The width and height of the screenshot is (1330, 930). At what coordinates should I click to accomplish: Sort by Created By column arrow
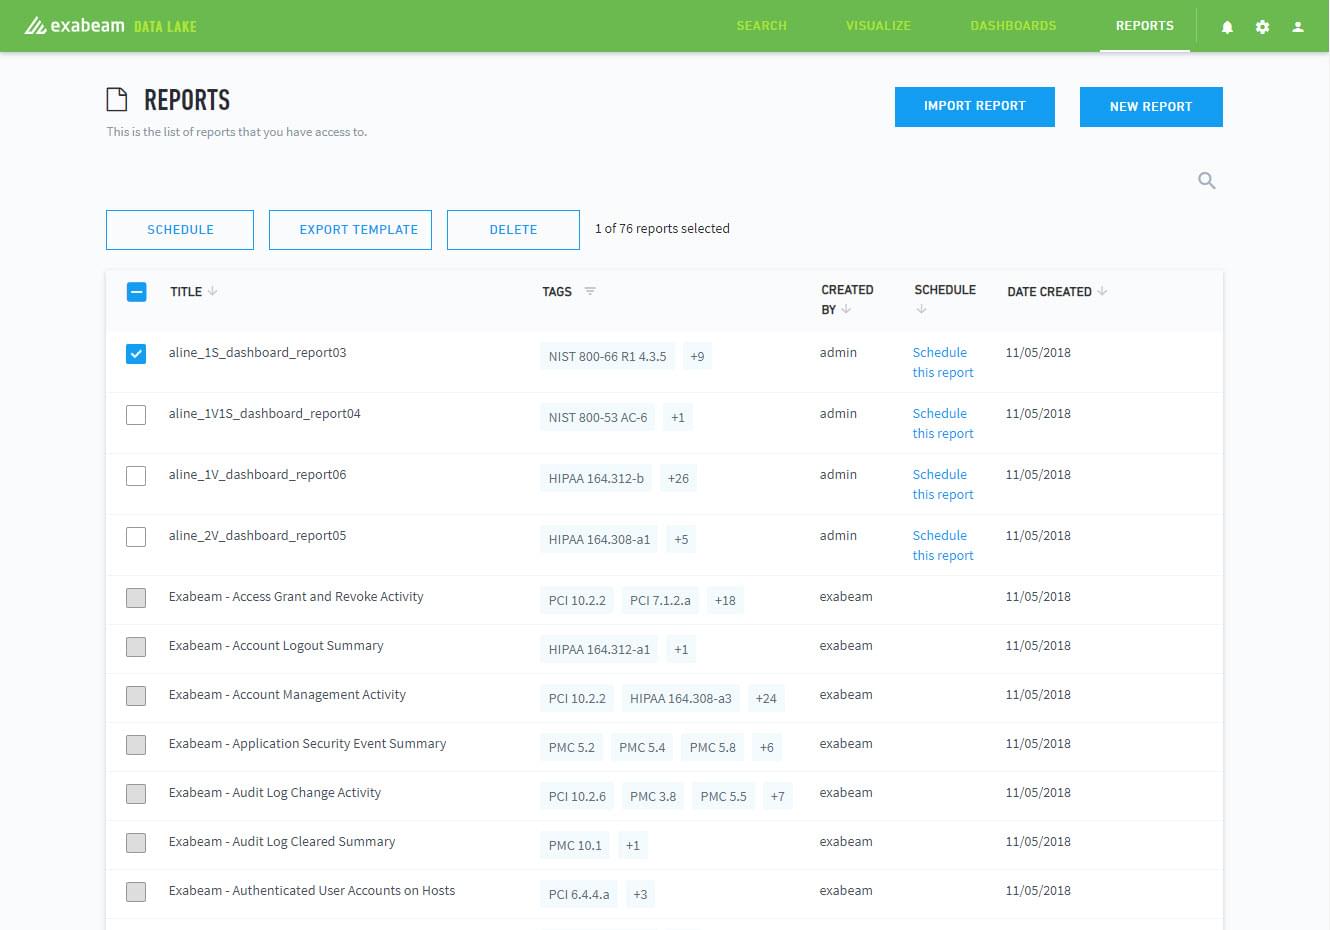(846, 309)
